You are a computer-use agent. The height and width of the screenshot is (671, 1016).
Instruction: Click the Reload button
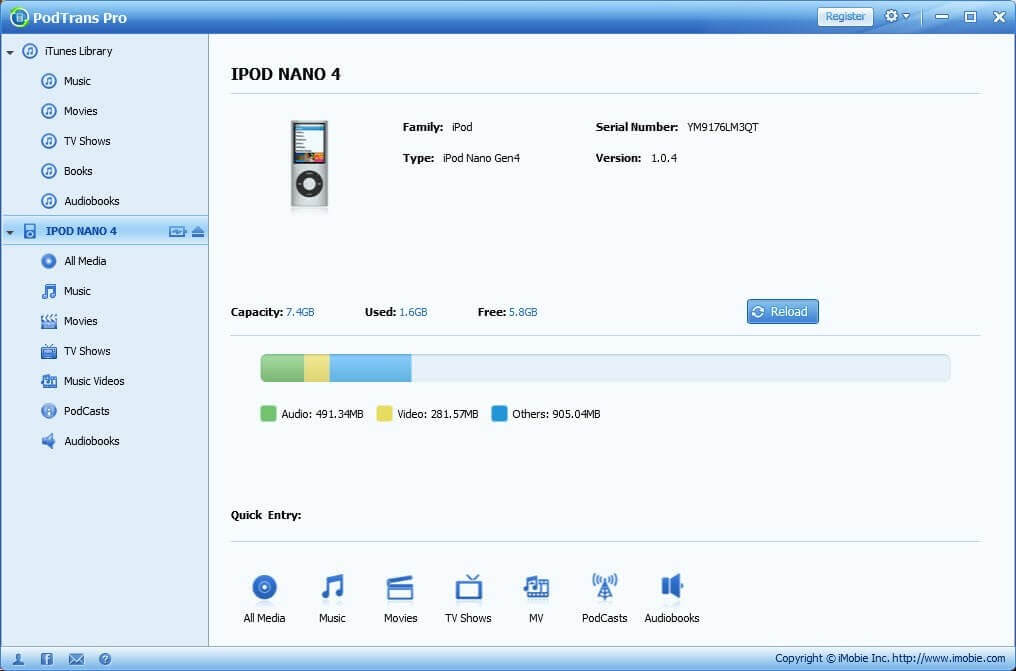(x=782, y=312)
